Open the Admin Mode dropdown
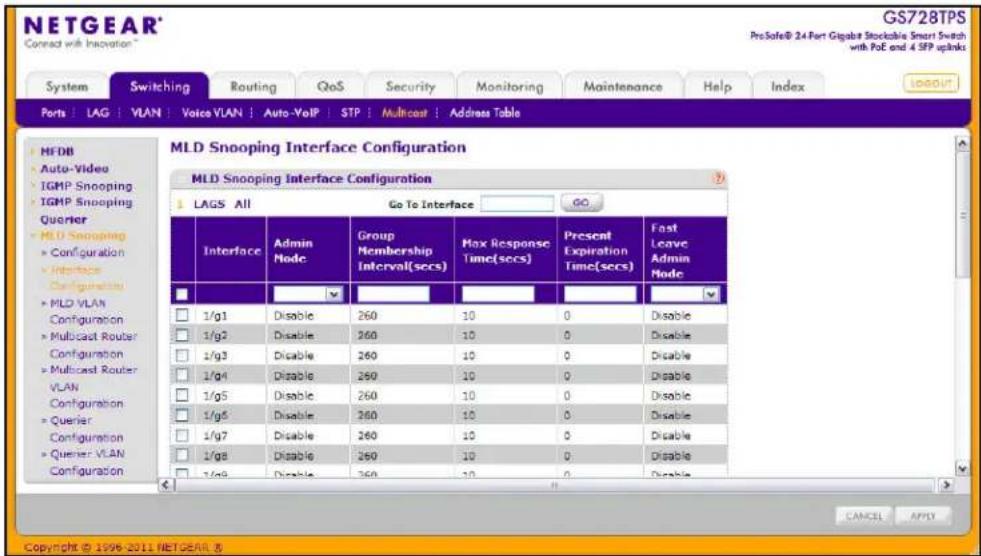981x556 pixels. coord(308,294)
